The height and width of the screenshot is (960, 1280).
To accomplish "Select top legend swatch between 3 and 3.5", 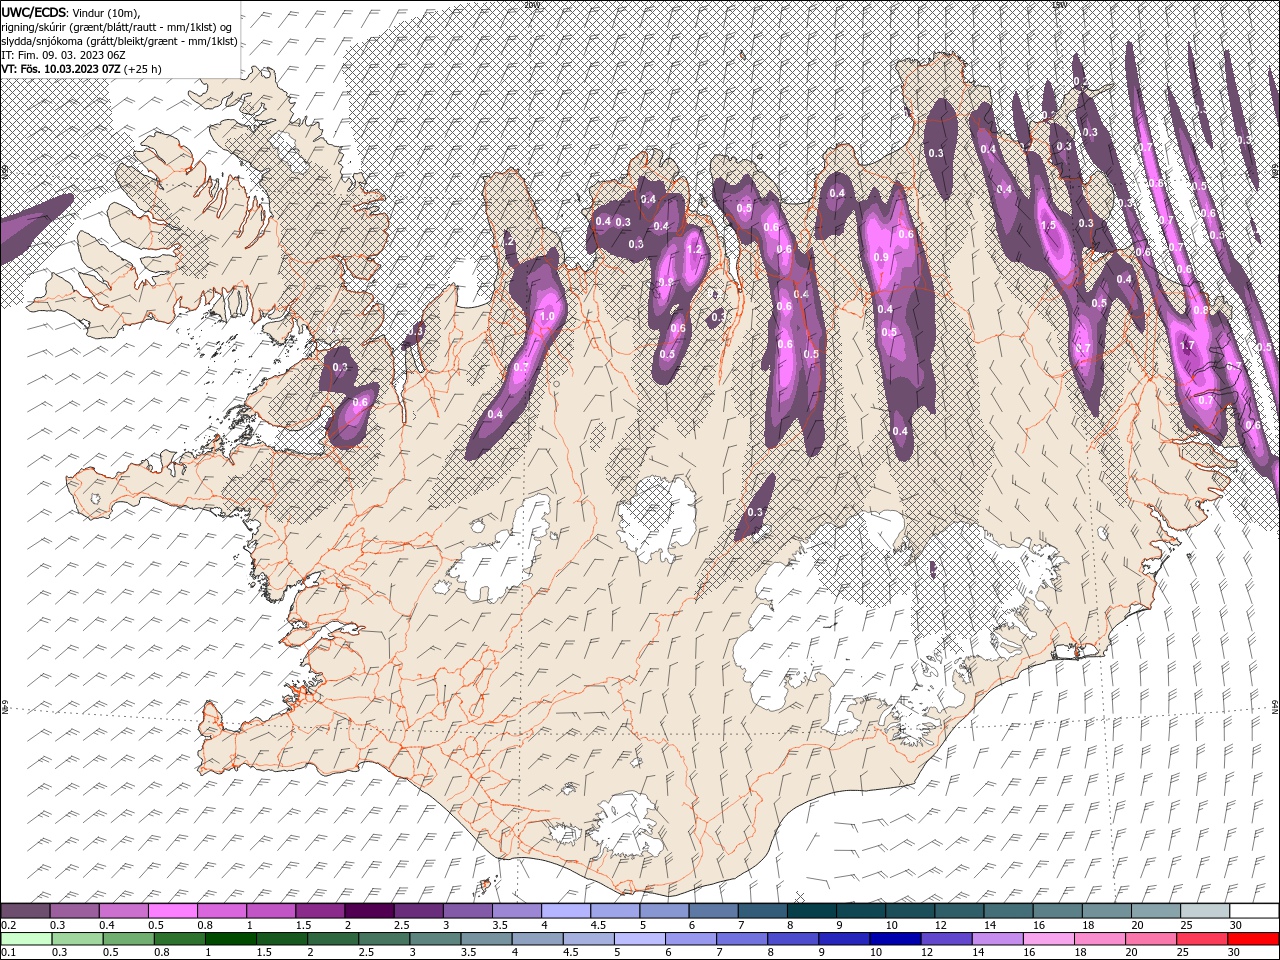I will [x=467, y=910].
